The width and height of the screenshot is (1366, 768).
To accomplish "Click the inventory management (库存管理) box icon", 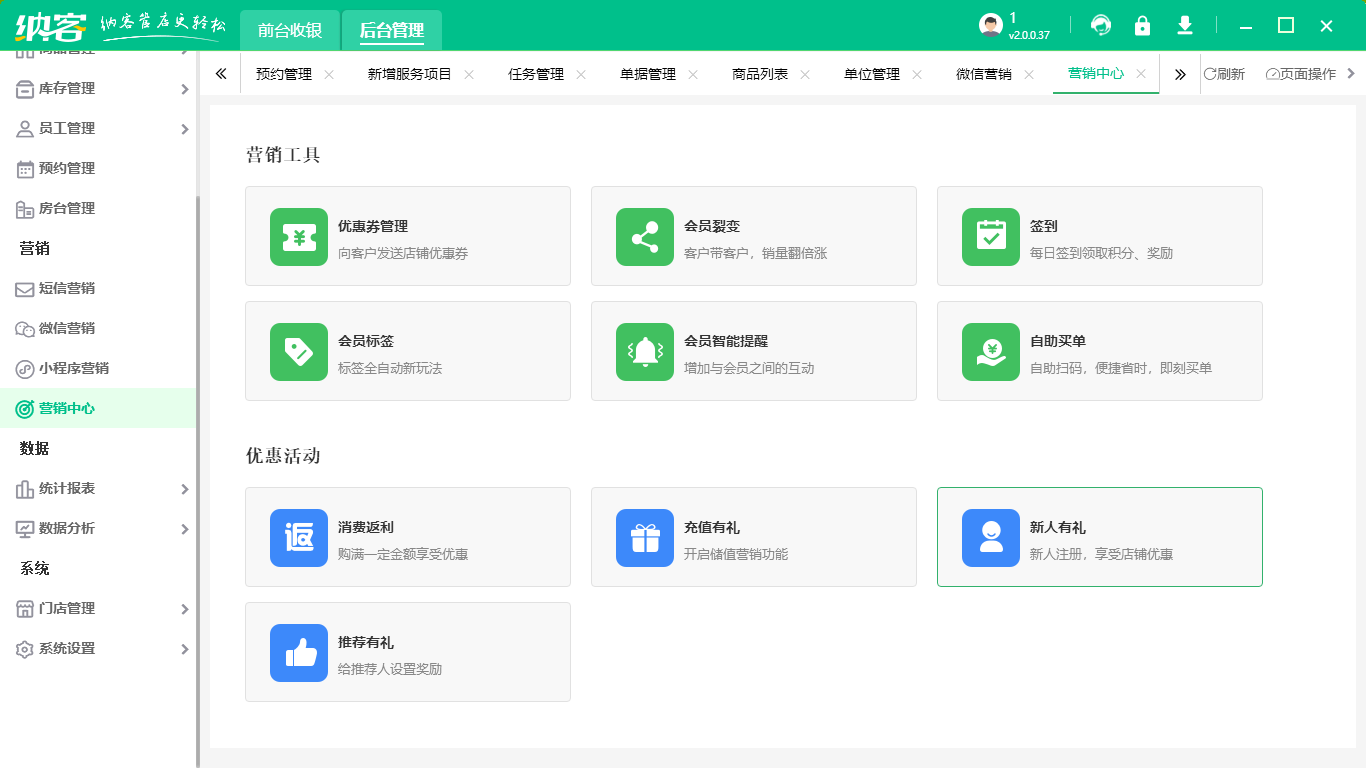I will 25,89.
